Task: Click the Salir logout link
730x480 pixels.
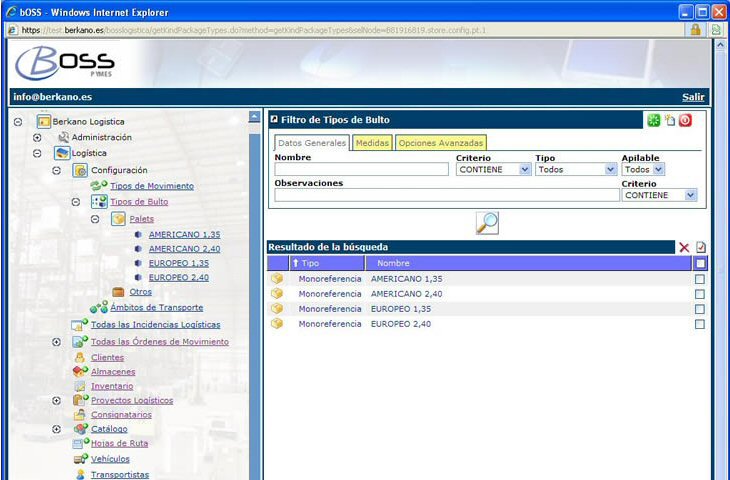Action: [x=693, y=97]
